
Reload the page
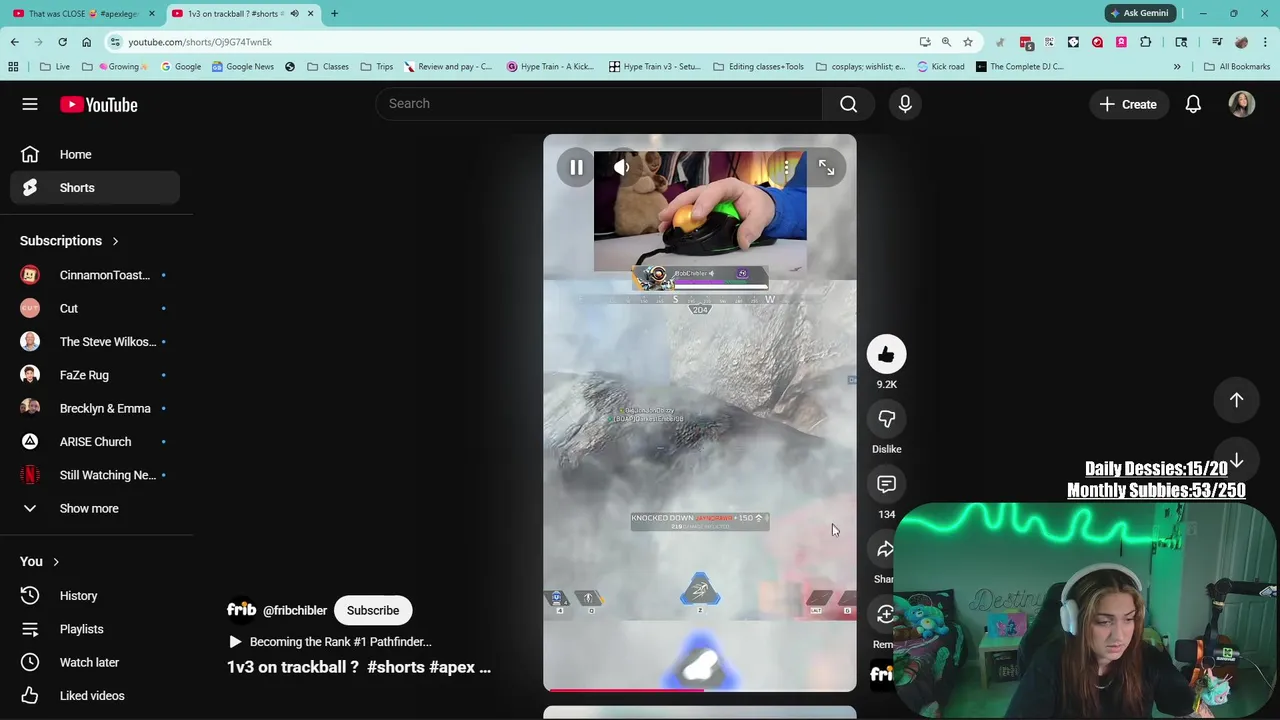(x=62, y=42)
